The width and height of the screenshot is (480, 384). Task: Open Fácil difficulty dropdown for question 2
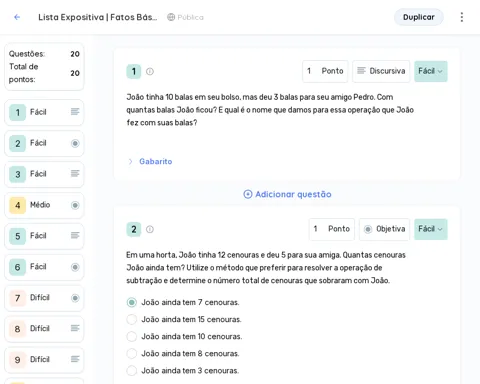(431, 229)
